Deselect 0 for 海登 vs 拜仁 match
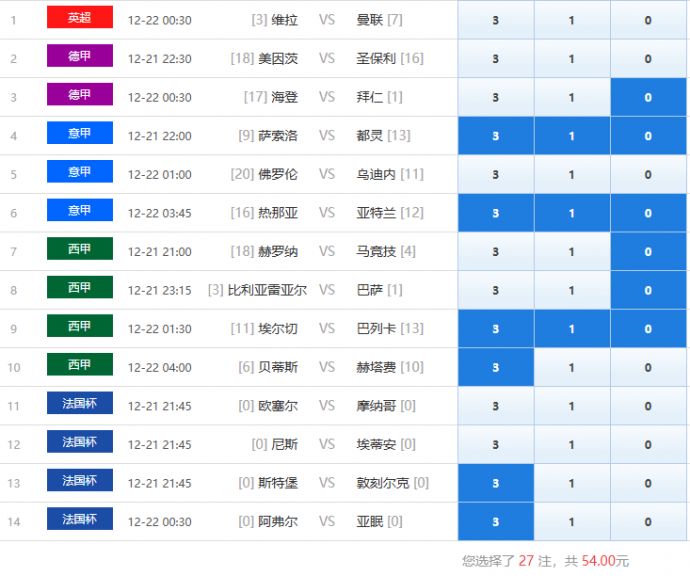Image resolution: width=690 pixels, height=576 pixels. tap(648, 97)
